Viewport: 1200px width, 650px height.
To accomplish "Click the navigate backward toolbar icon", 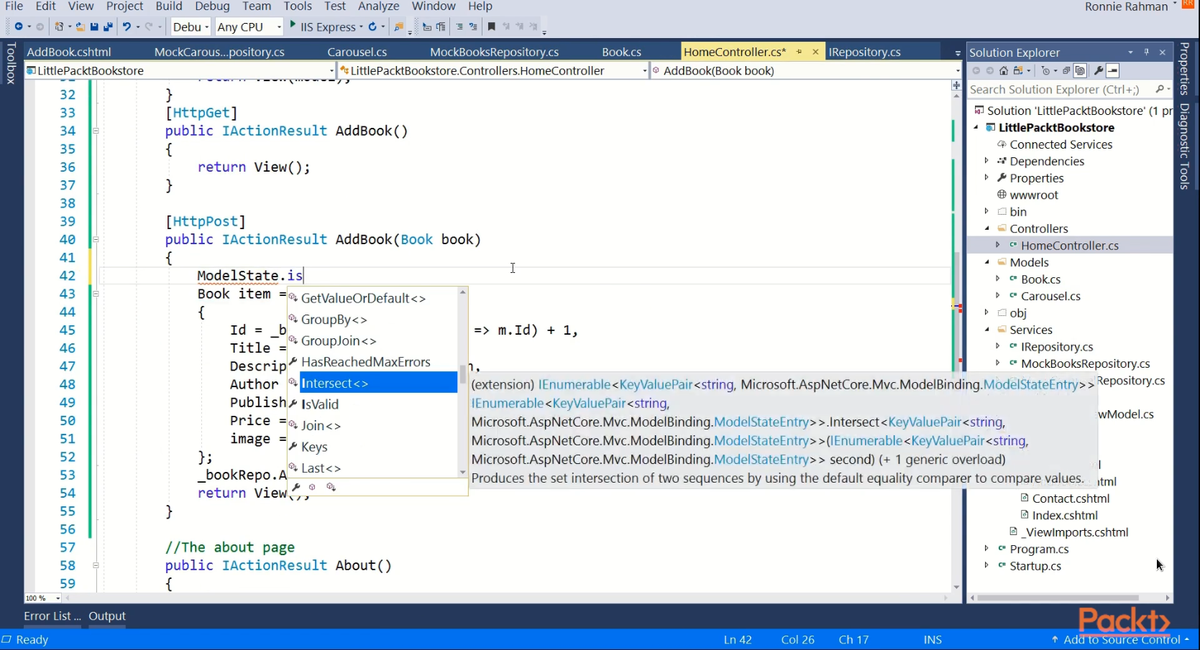I will (x=18, y=27).
